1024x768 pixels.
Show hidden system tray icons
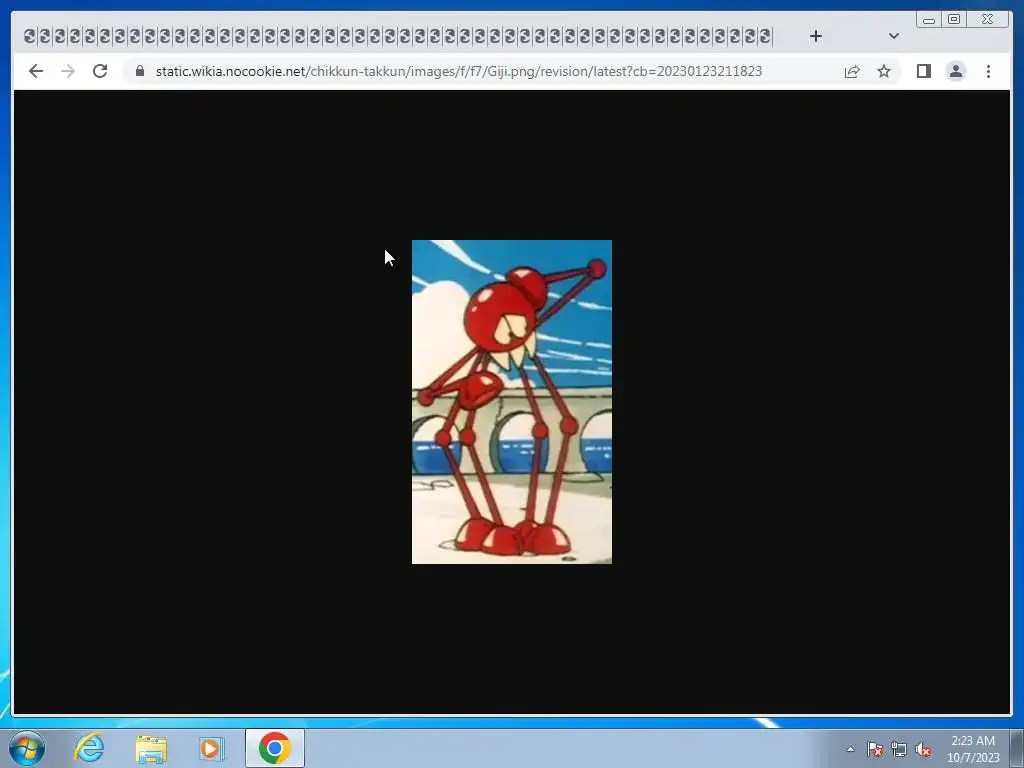click(850, 749)
